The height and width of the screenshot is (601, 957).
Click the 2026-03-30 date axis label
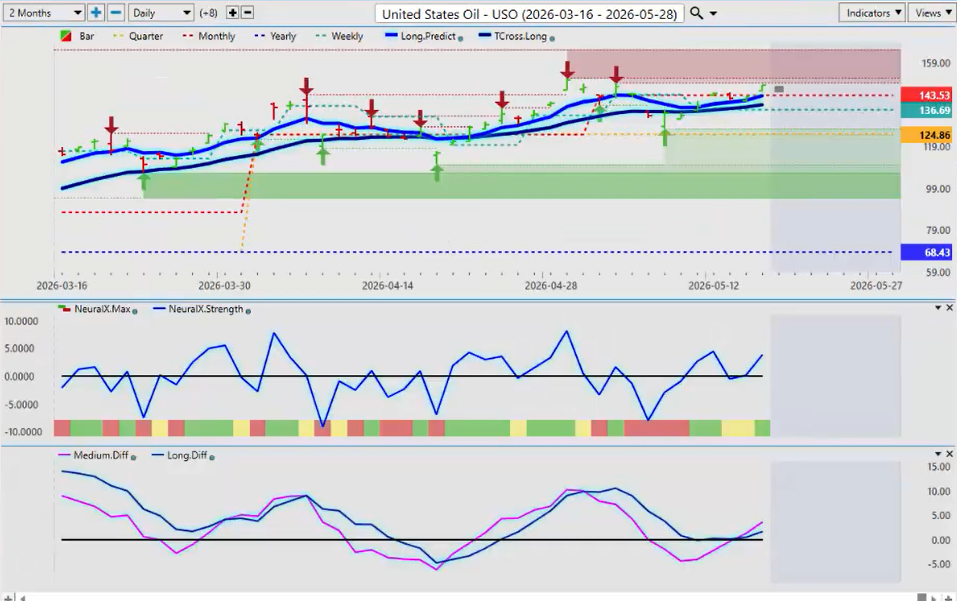pos(224,286)
